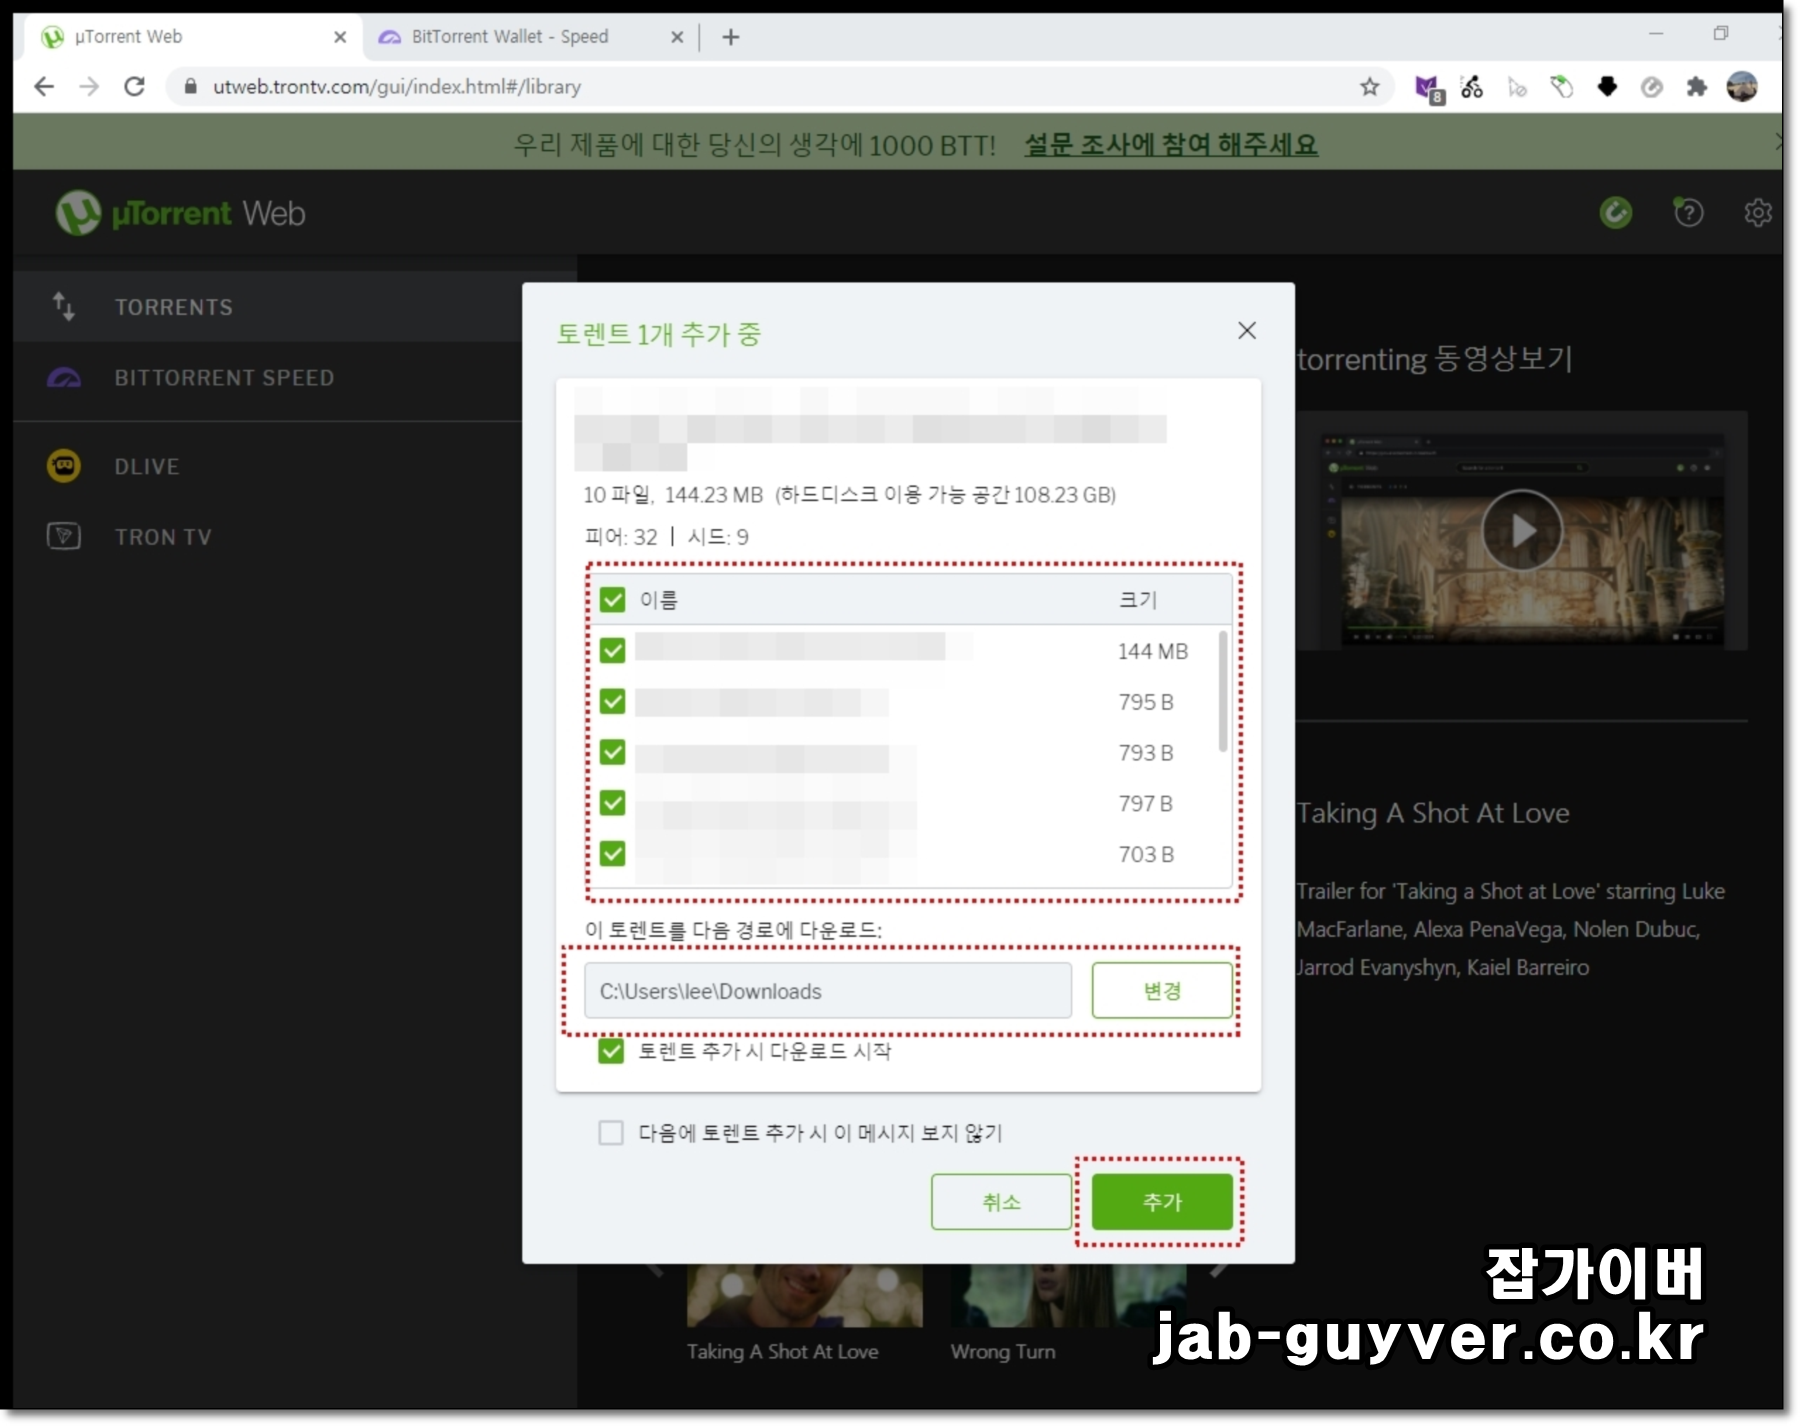Click the file list scrollbar
1800x1426 pixels.
point(1222,692)
